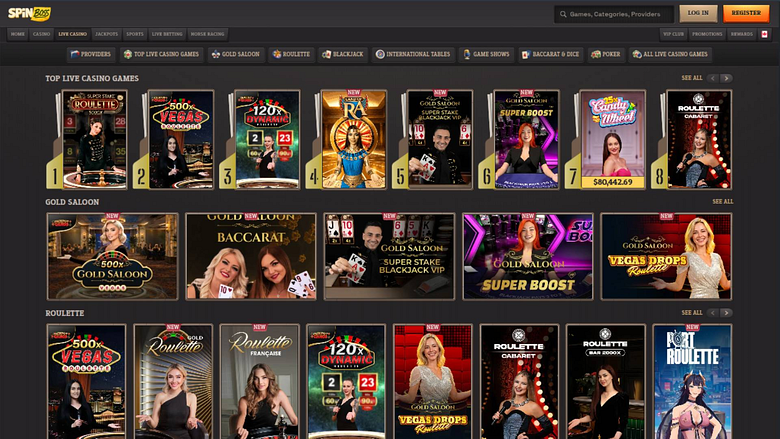Select the Poker category tab
This screenshot has width=780, height=439.
tap(606, 54)
